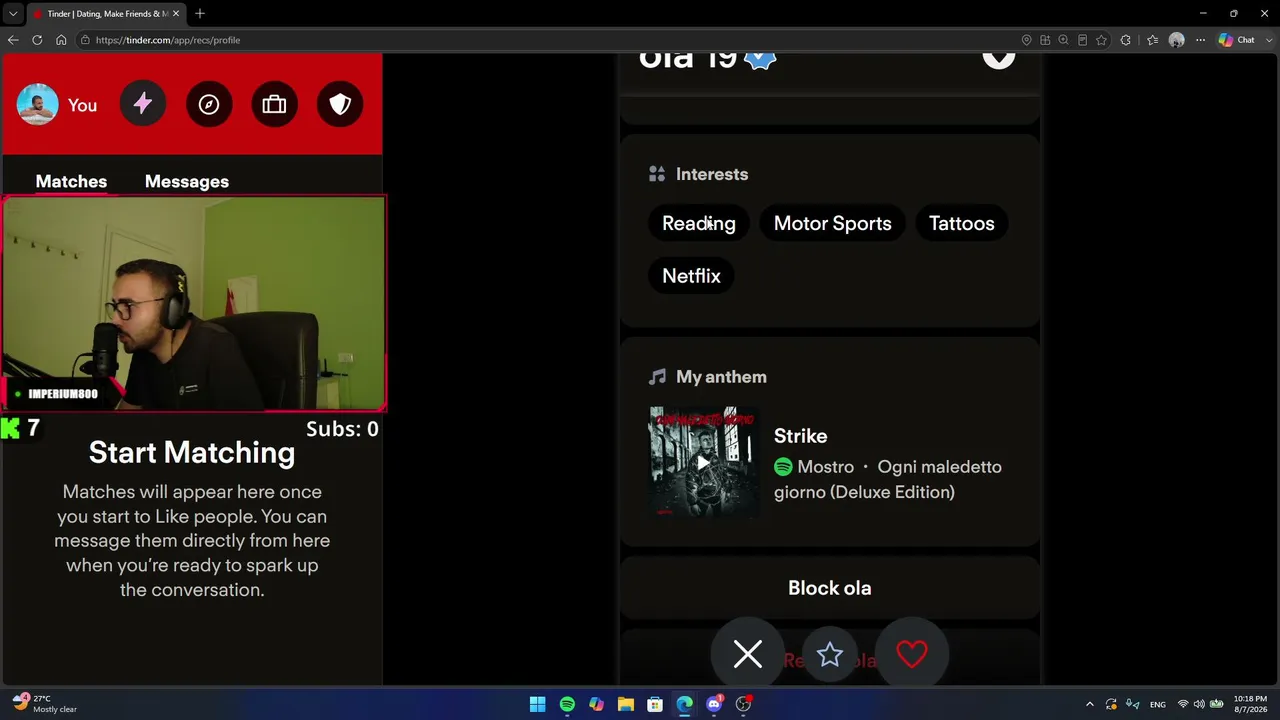Open File Explorer from the taskbar

(626, 704)
